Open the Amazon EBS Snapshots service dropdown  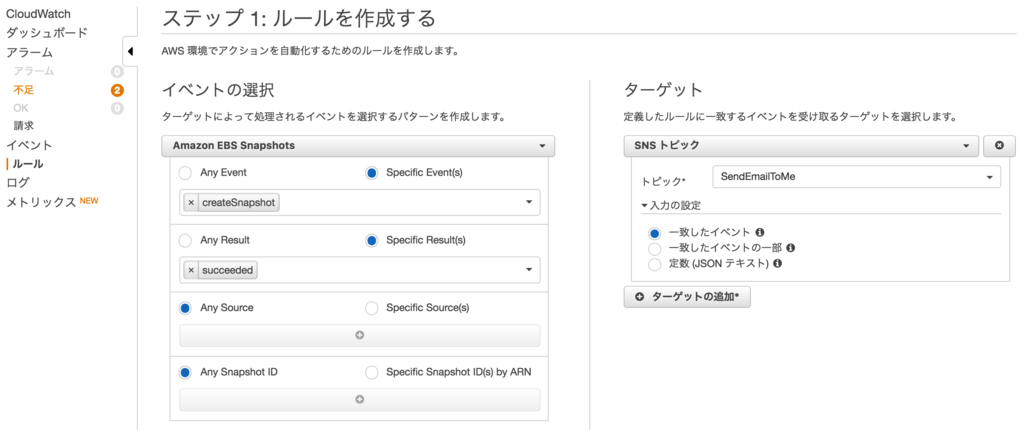(x=358, y=146)
